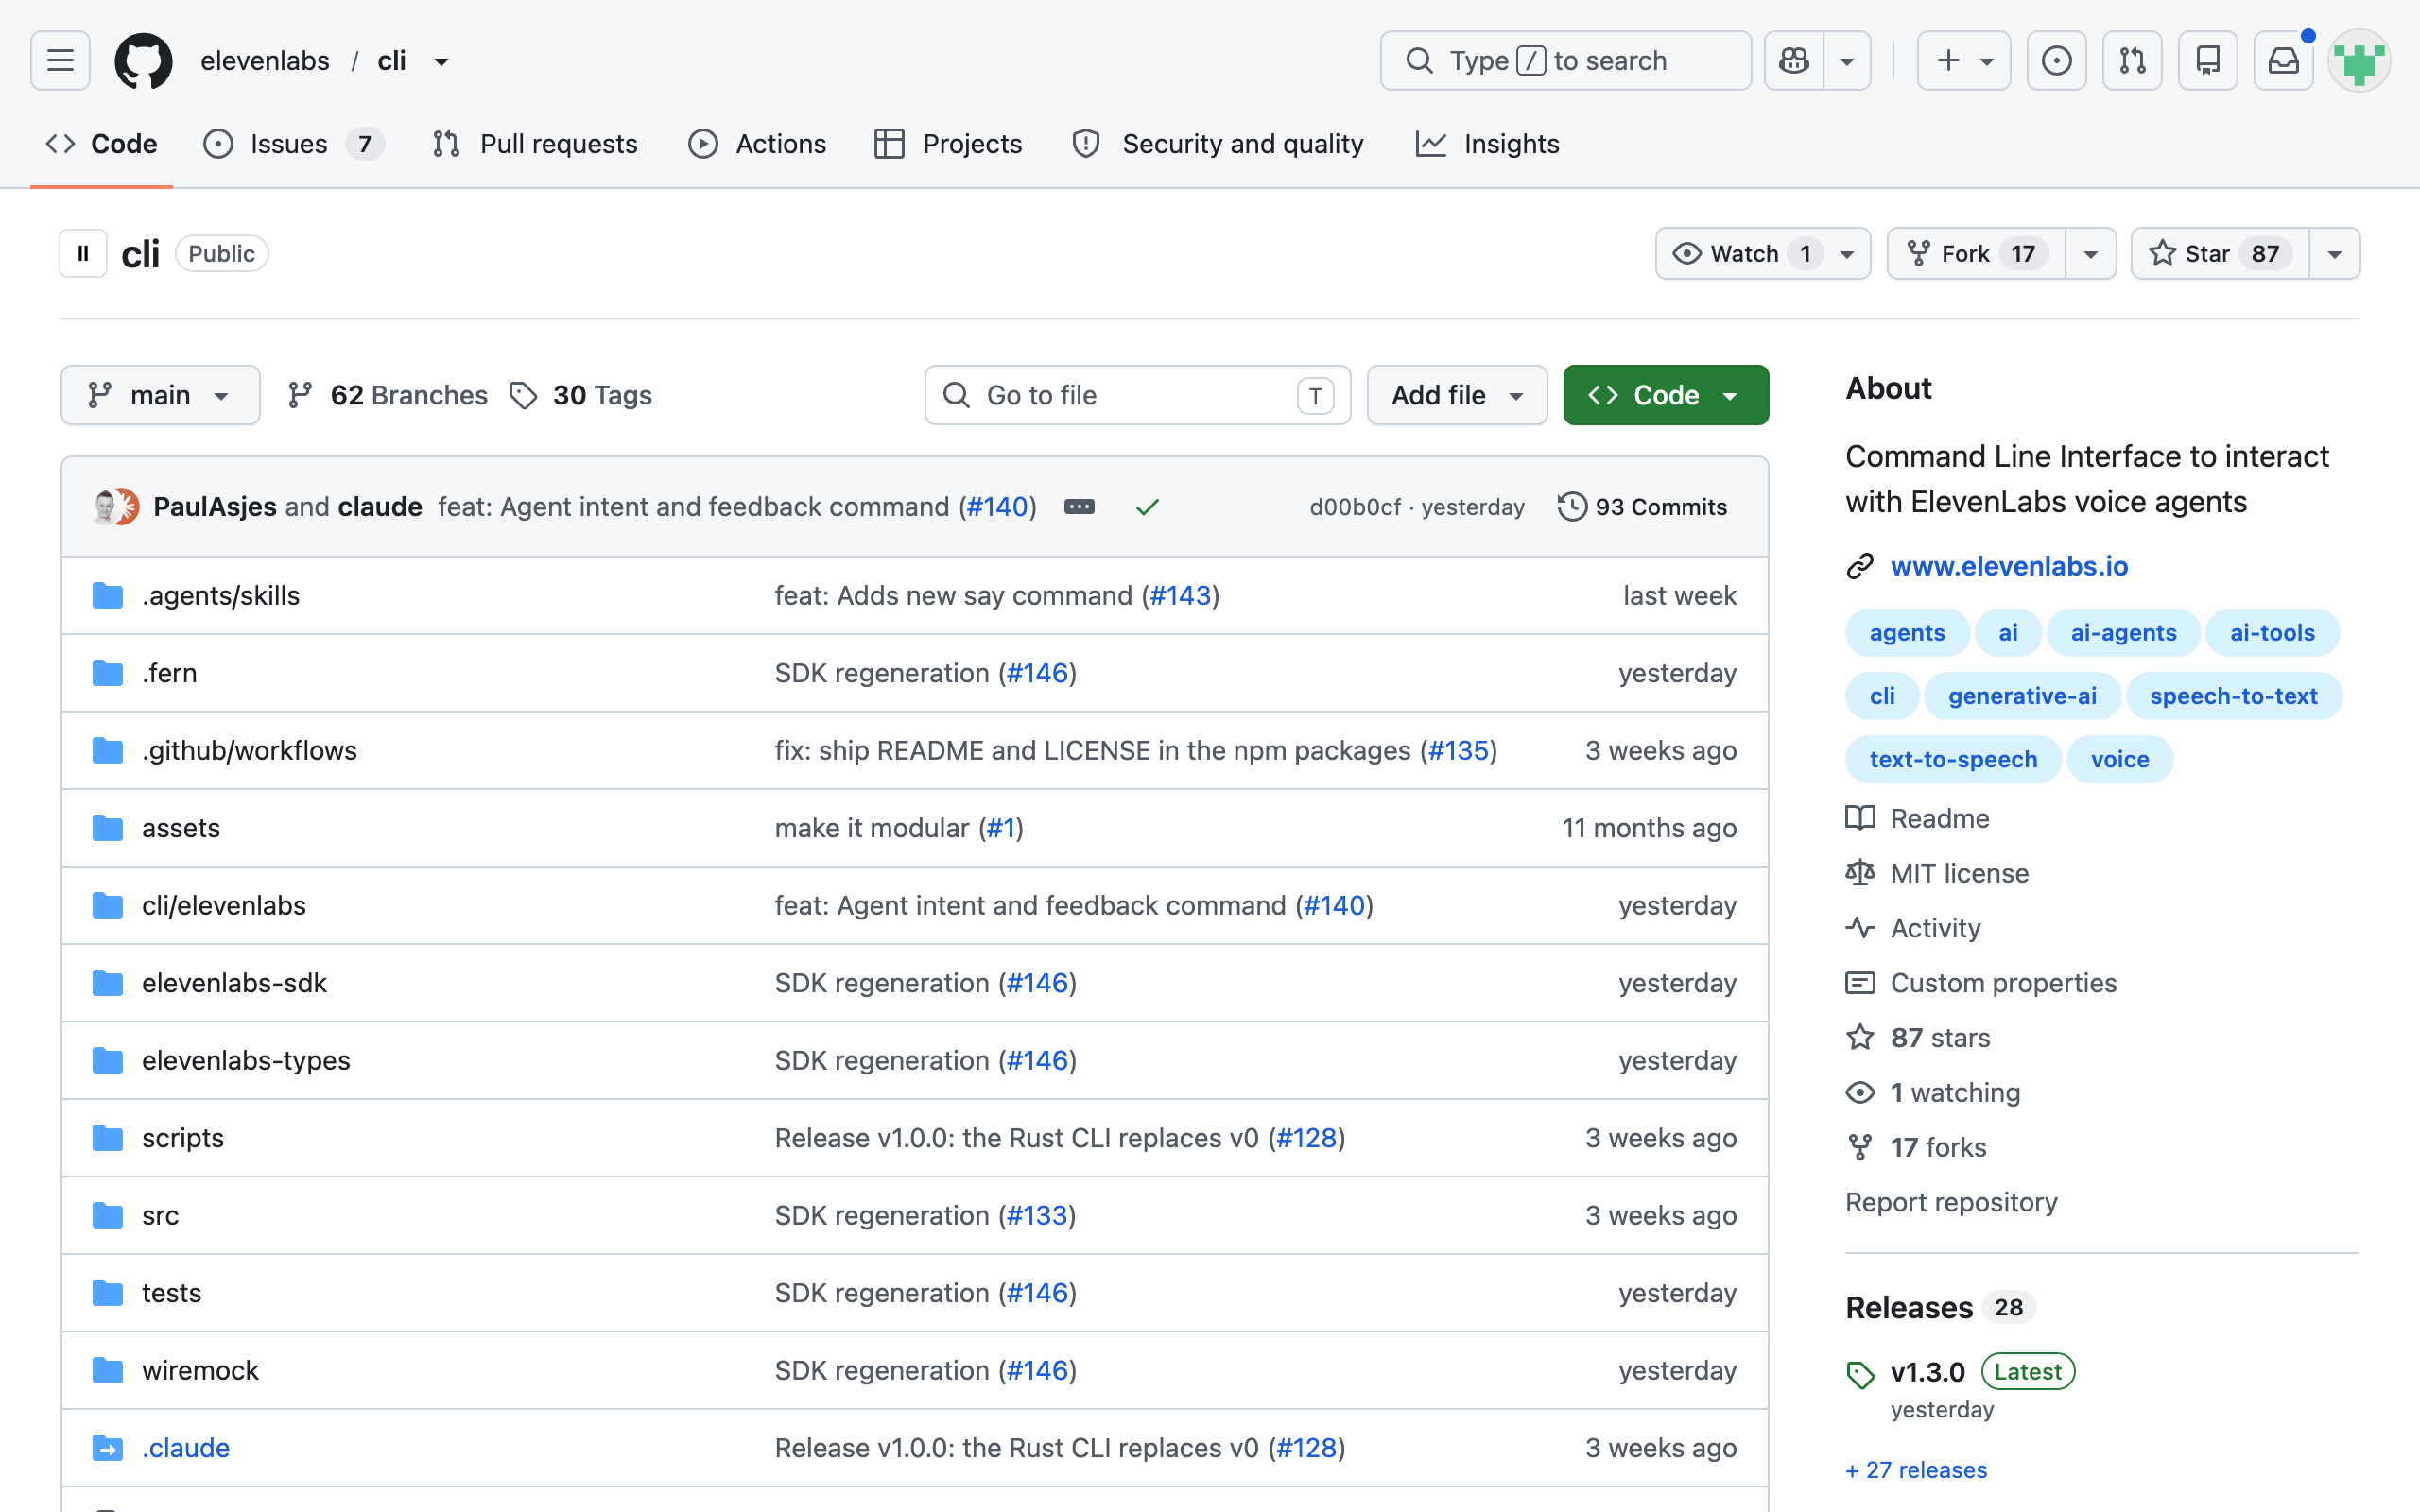The width and height of the screenshot is (2420, 1512).
Task: Open the global navigation hamburger menu
Action: click(60, 61)
